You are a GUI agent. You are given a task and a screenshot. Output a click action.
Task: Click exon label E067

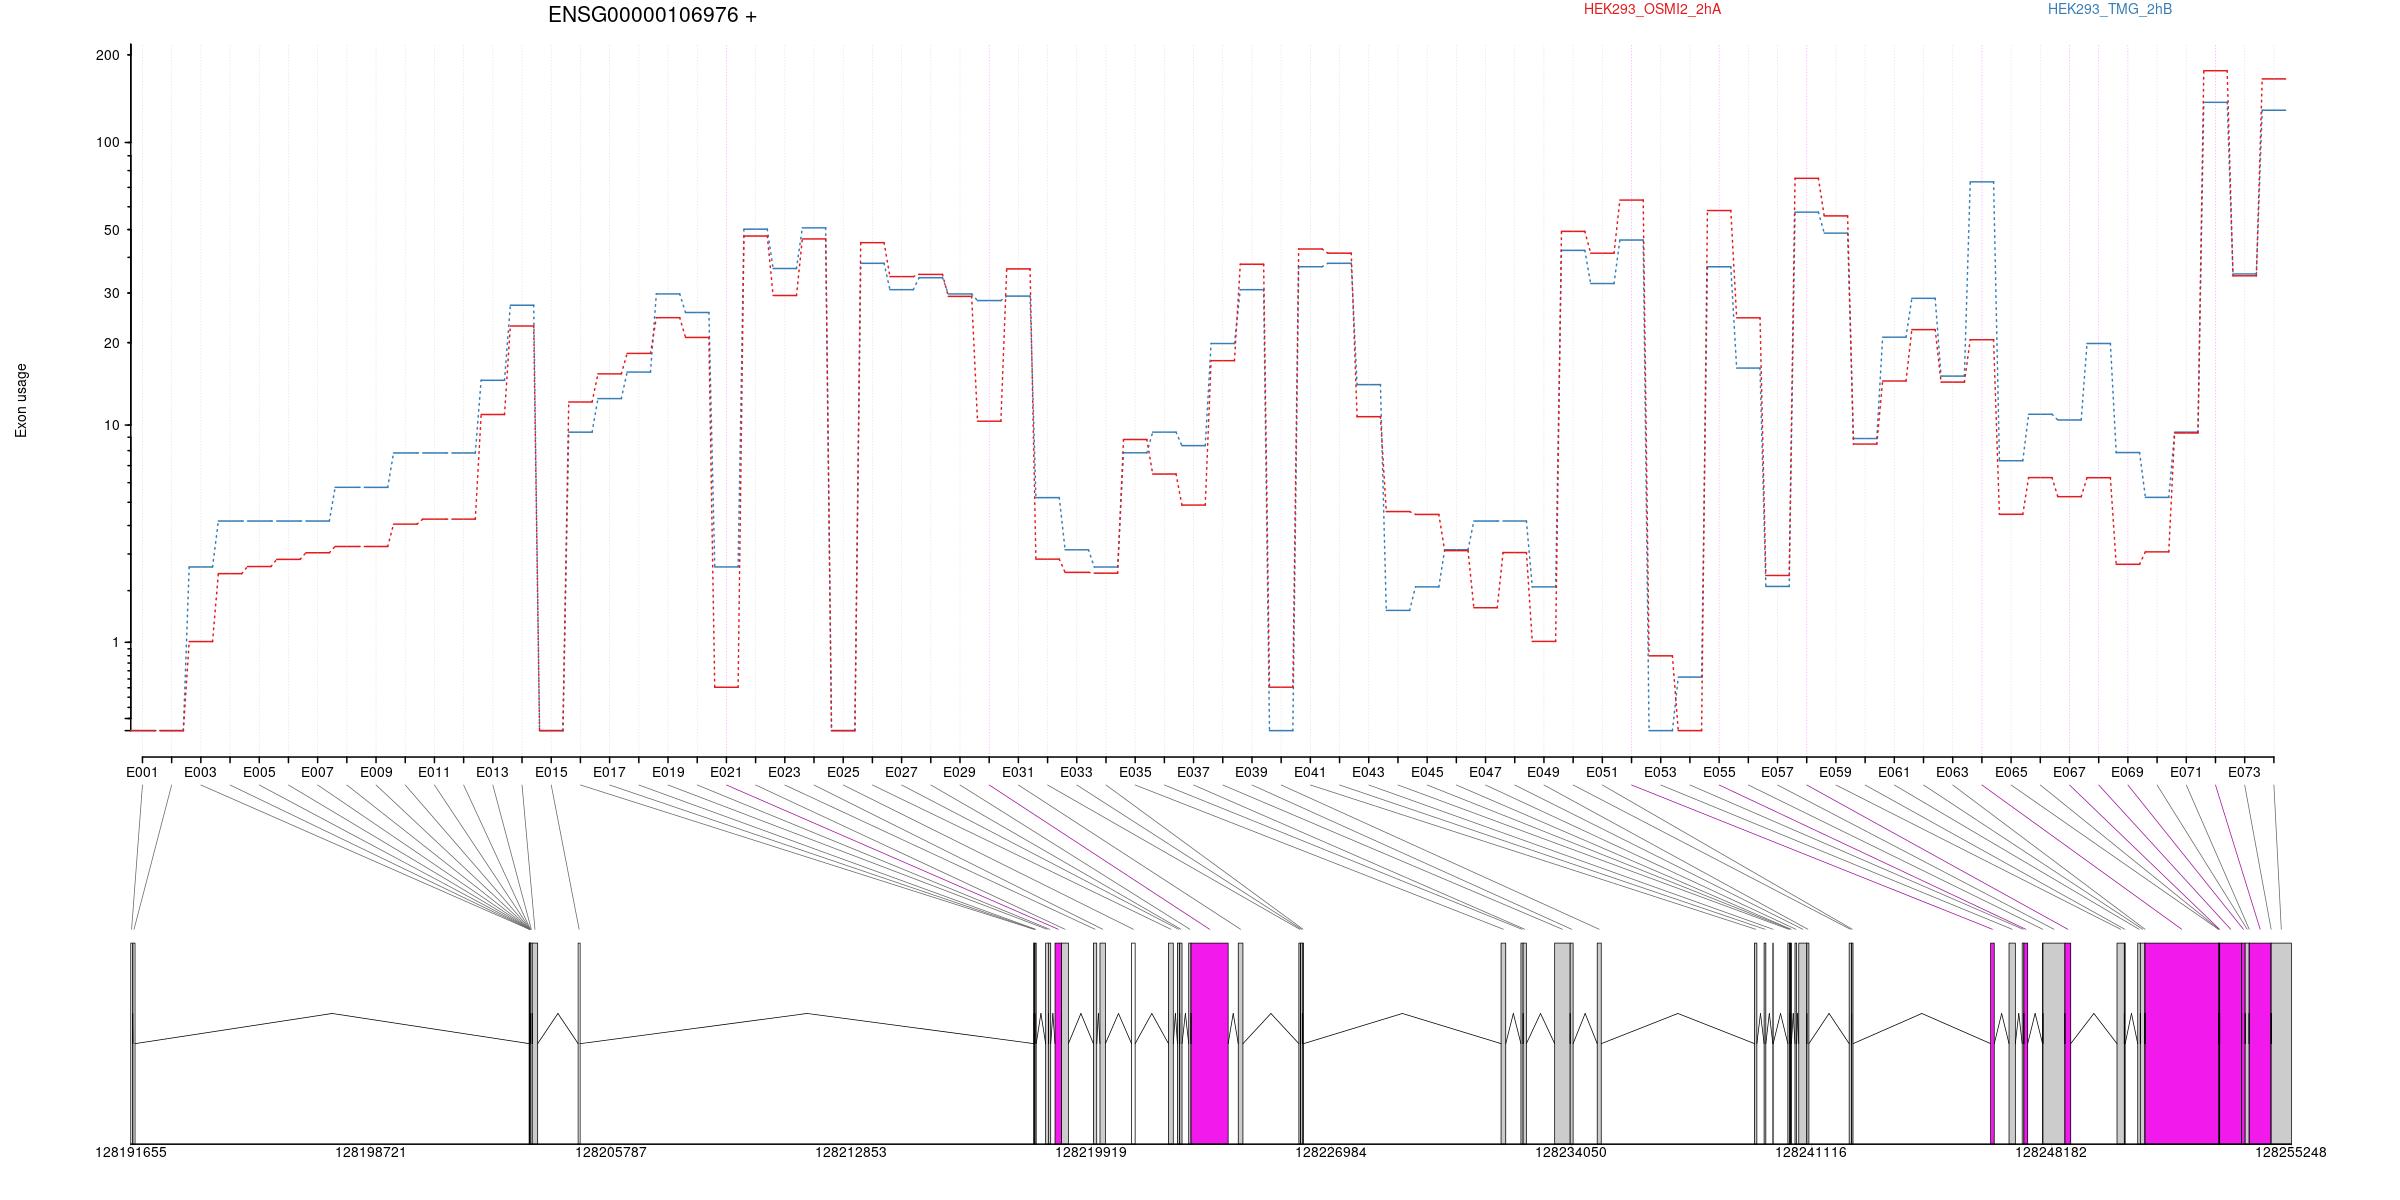coord(2069,772)
